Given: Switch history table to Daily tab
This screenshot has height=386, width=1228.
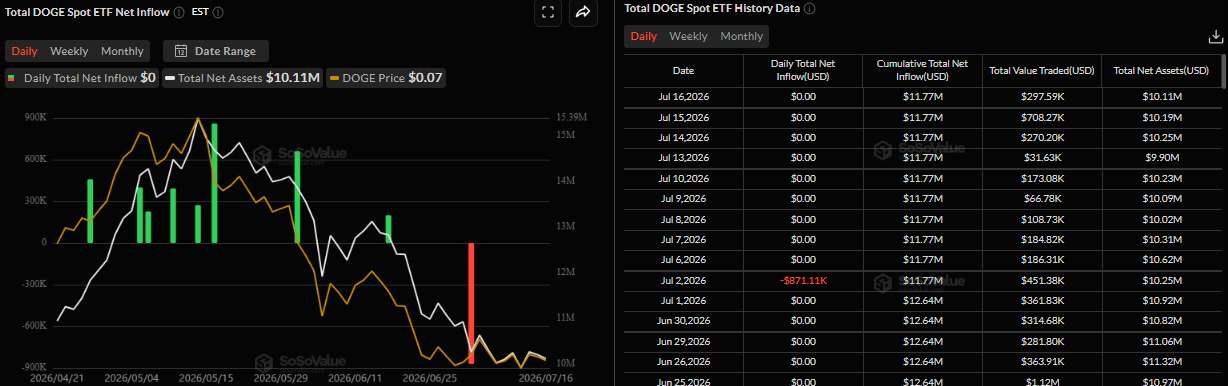Looking at the screenshot, I should pyautogui.click(x=644, y=36).
